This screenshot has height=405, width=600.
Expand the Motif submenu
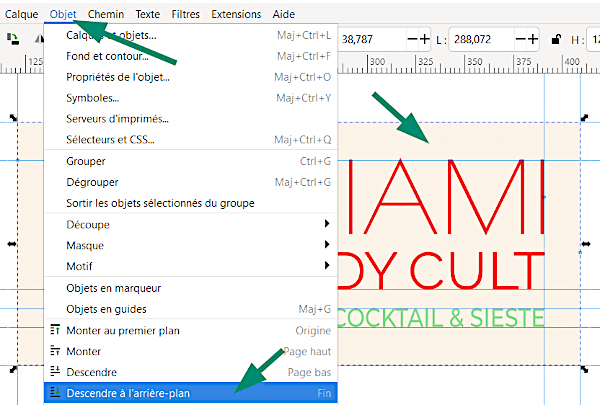(191, 266)
